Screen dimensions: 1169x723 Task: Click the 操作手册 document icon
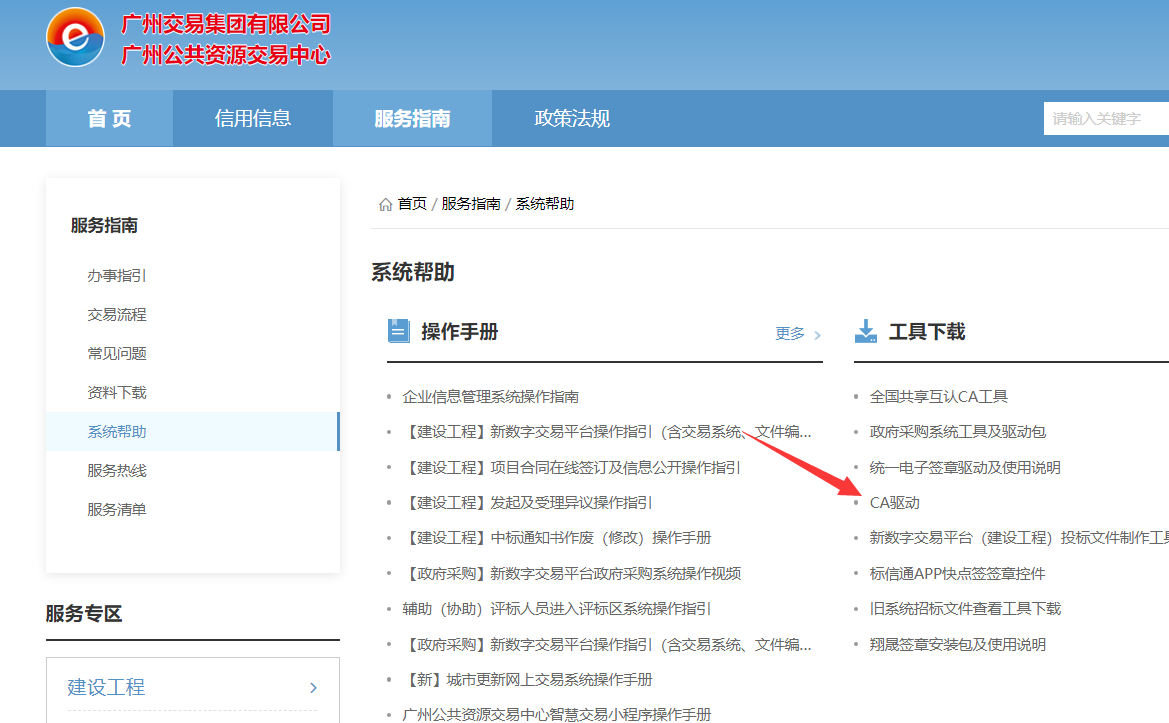399,331
